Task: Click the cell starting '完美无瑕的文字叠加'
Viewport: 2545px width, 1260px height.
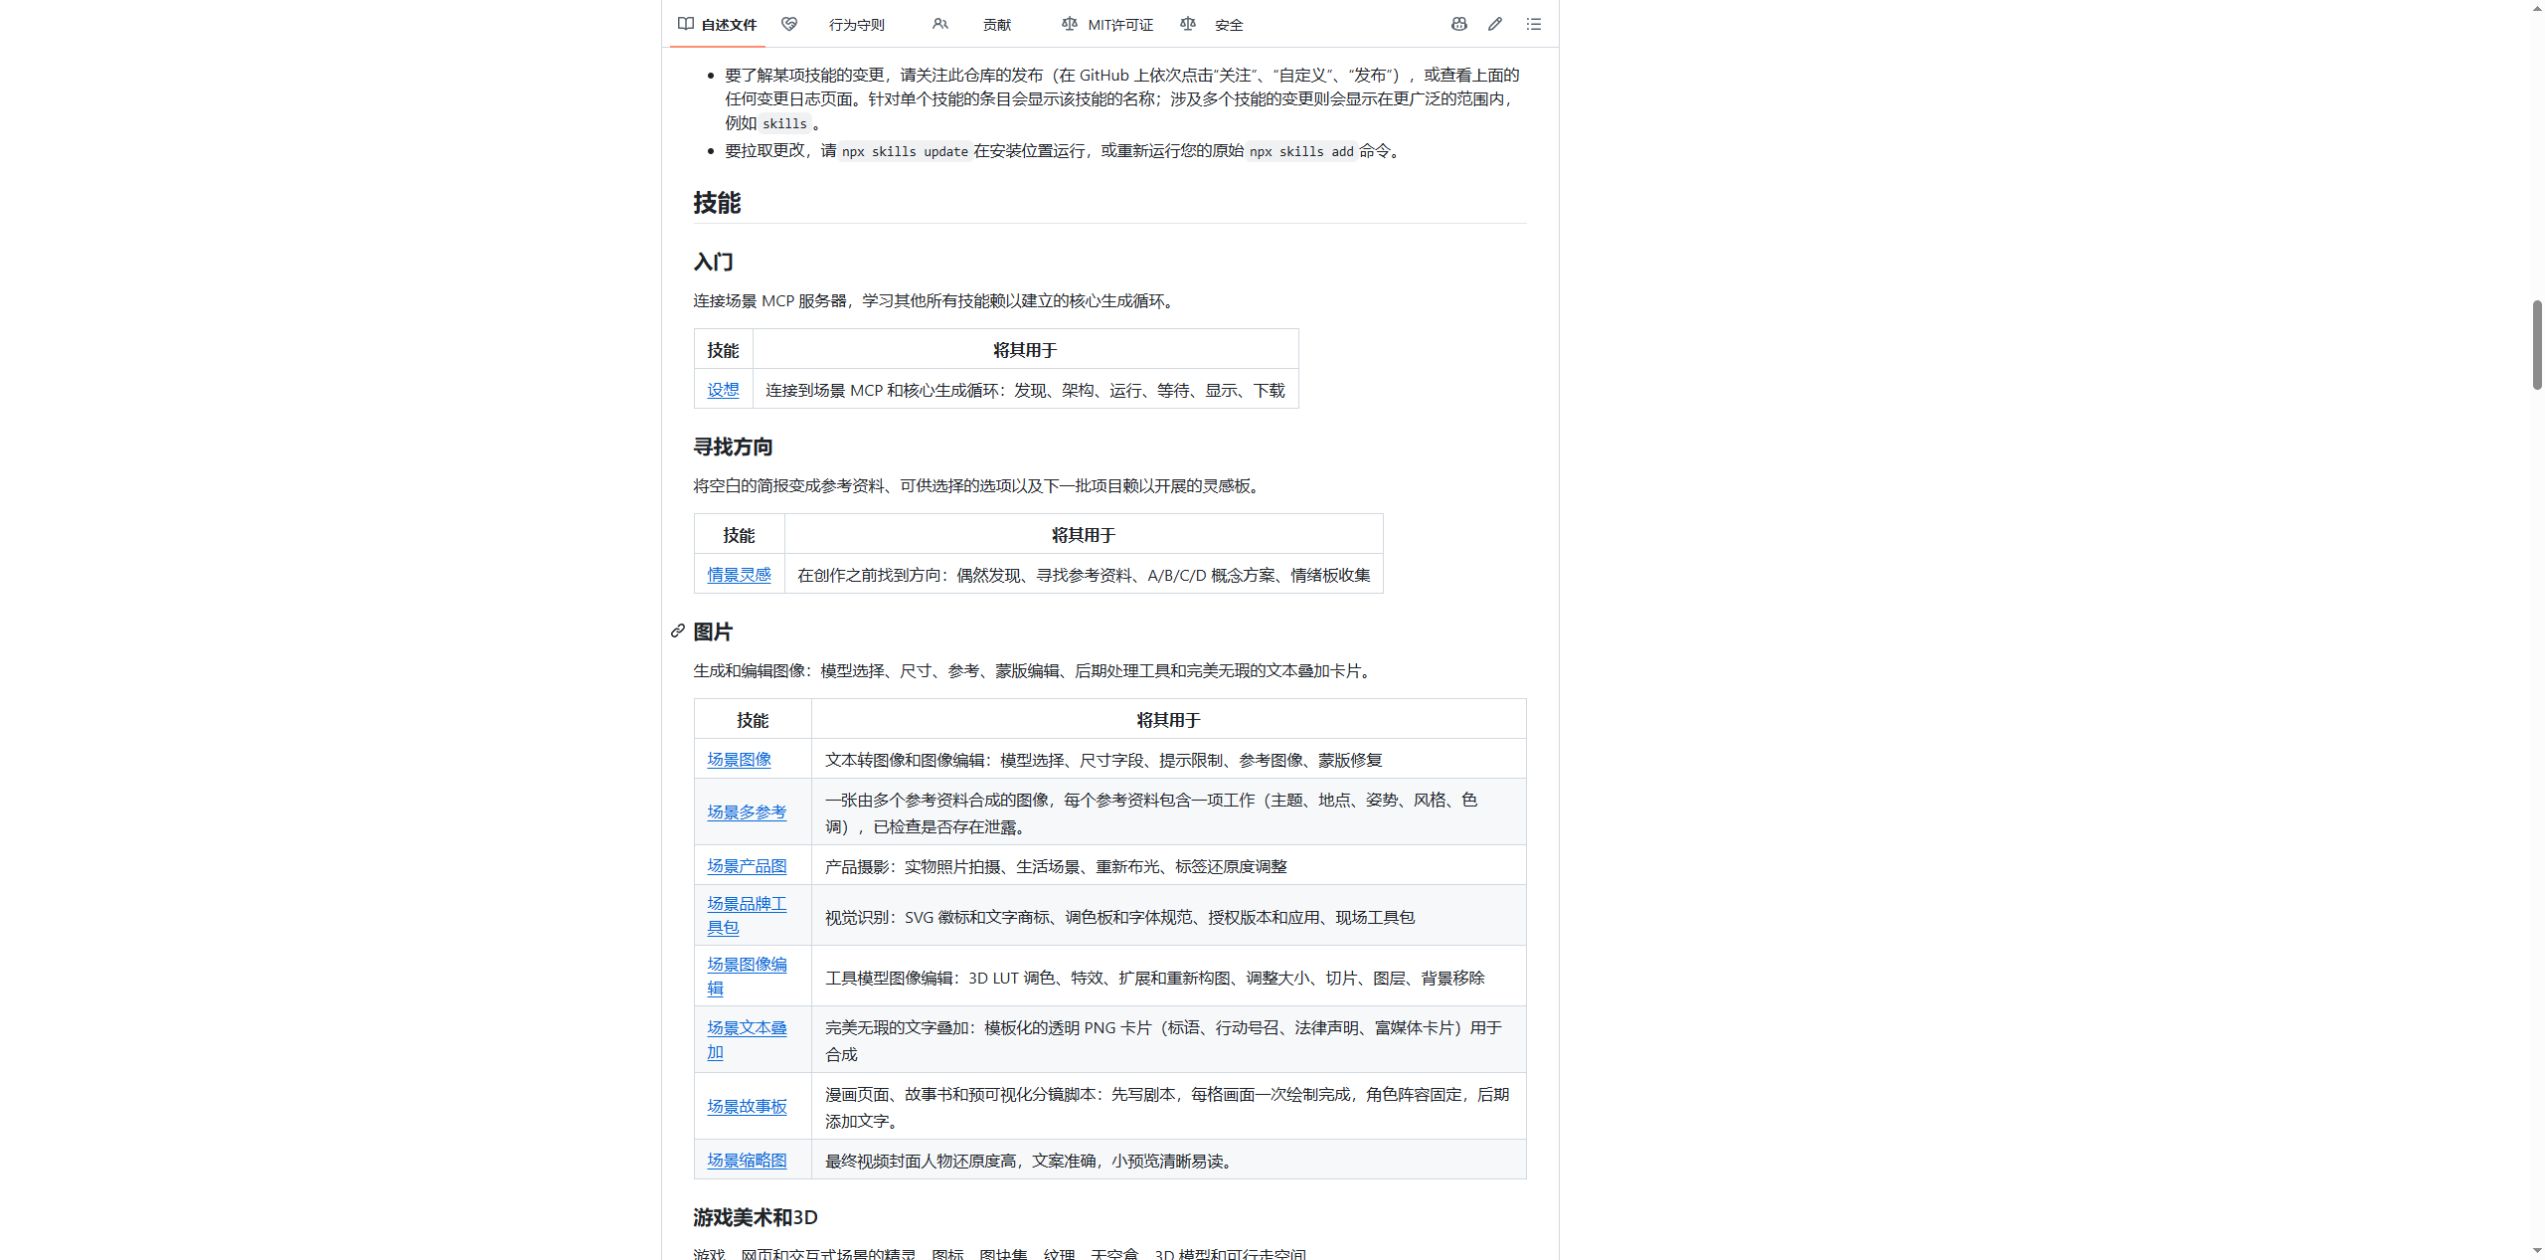Action: (1168, 1040)
